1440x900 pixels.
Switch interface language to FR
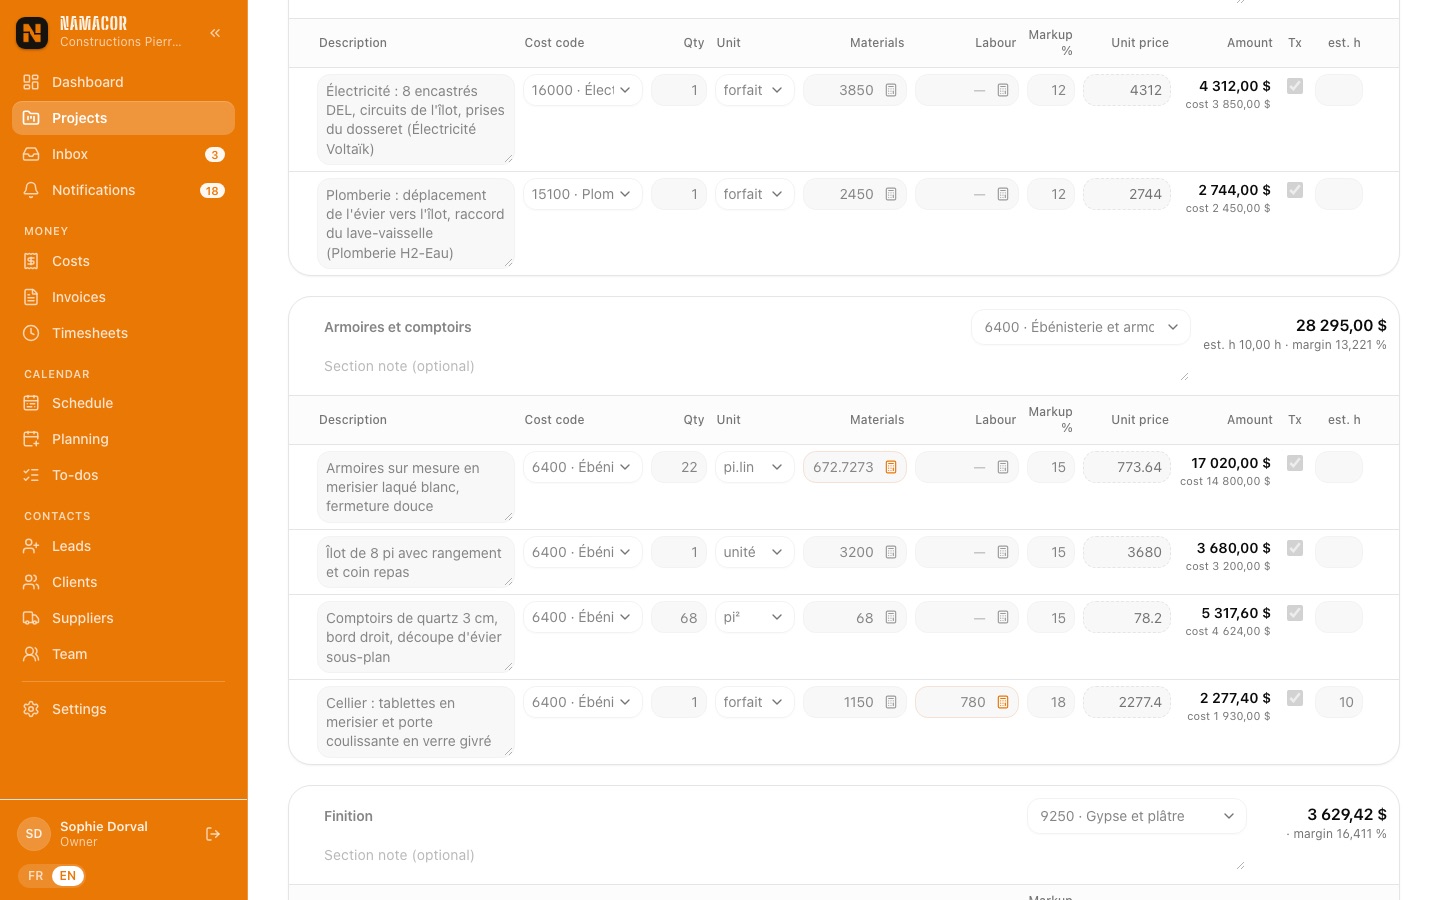(x=36, y=876)
